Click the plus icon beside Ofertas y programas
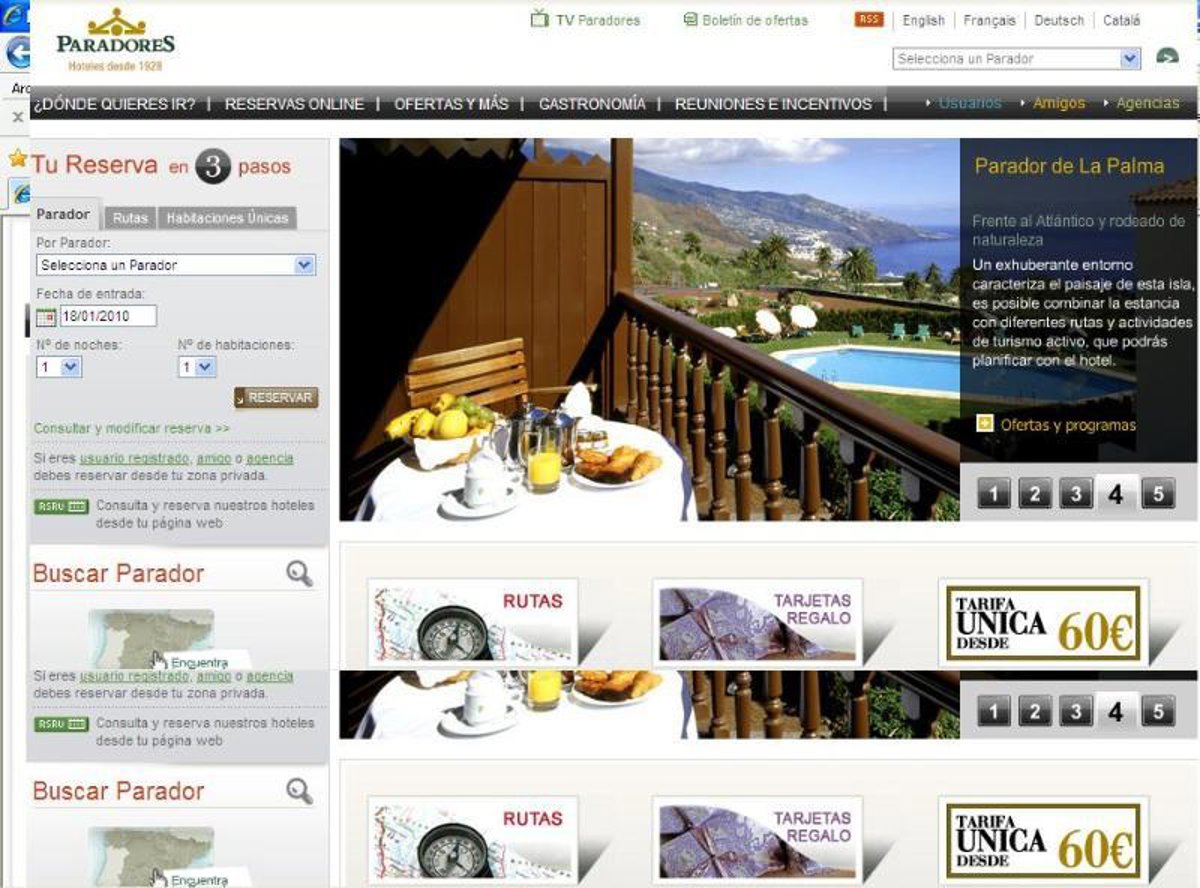 [x=985, y=424]
